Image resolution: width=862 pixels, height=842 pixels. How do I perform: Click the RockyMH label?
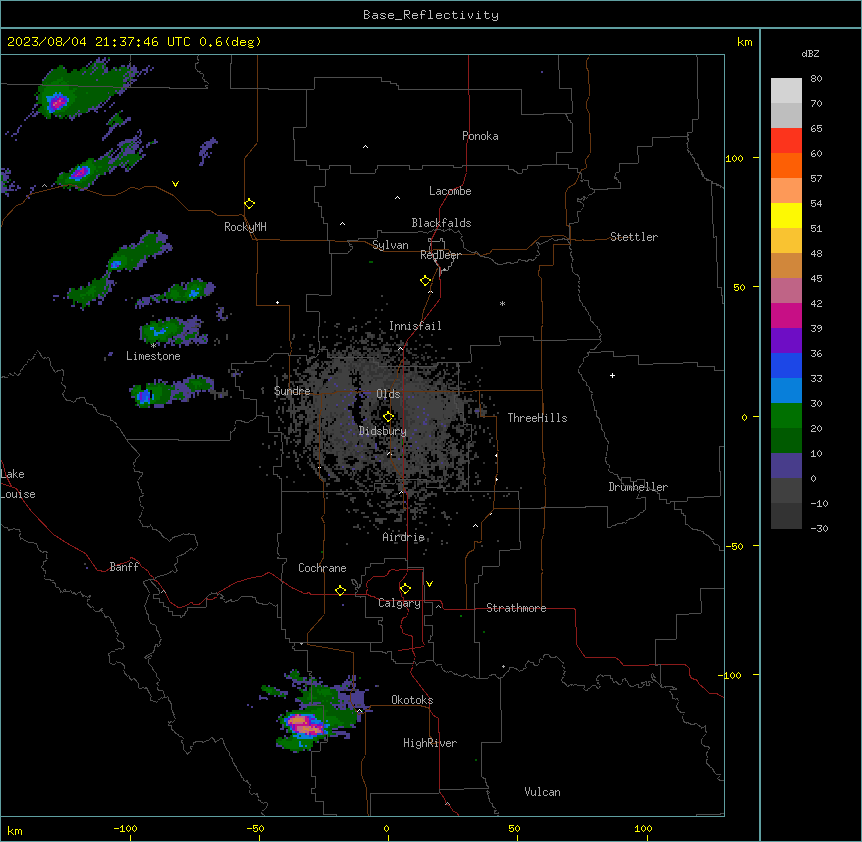(x=245, y=227)
